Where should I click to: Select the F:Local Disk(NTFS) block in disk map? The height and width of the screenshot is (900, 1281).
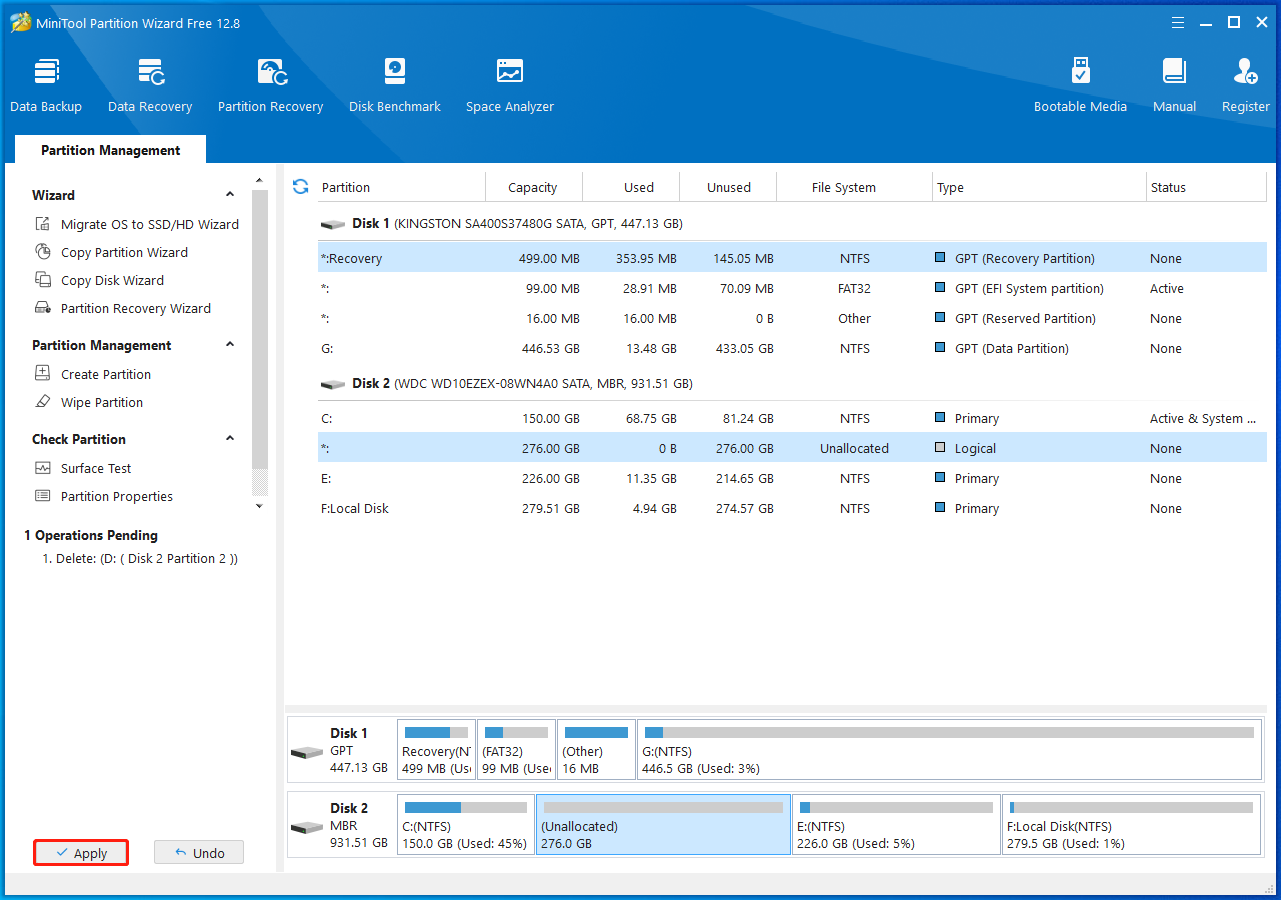(1131, 825)
